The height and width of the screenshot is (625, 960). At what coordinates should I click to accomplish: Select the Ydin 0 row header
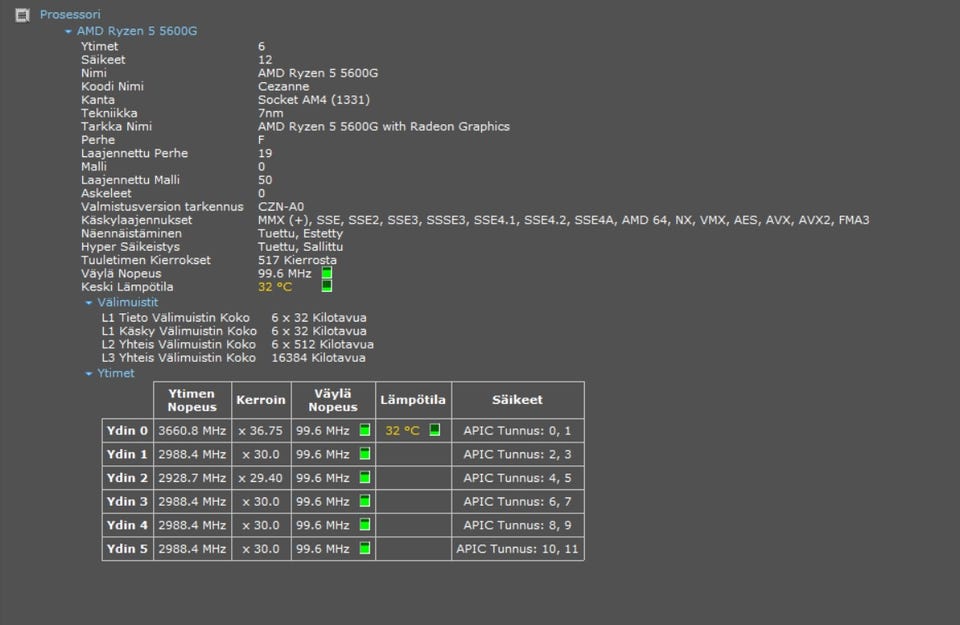pyautogui.click(x=127, y=431)
